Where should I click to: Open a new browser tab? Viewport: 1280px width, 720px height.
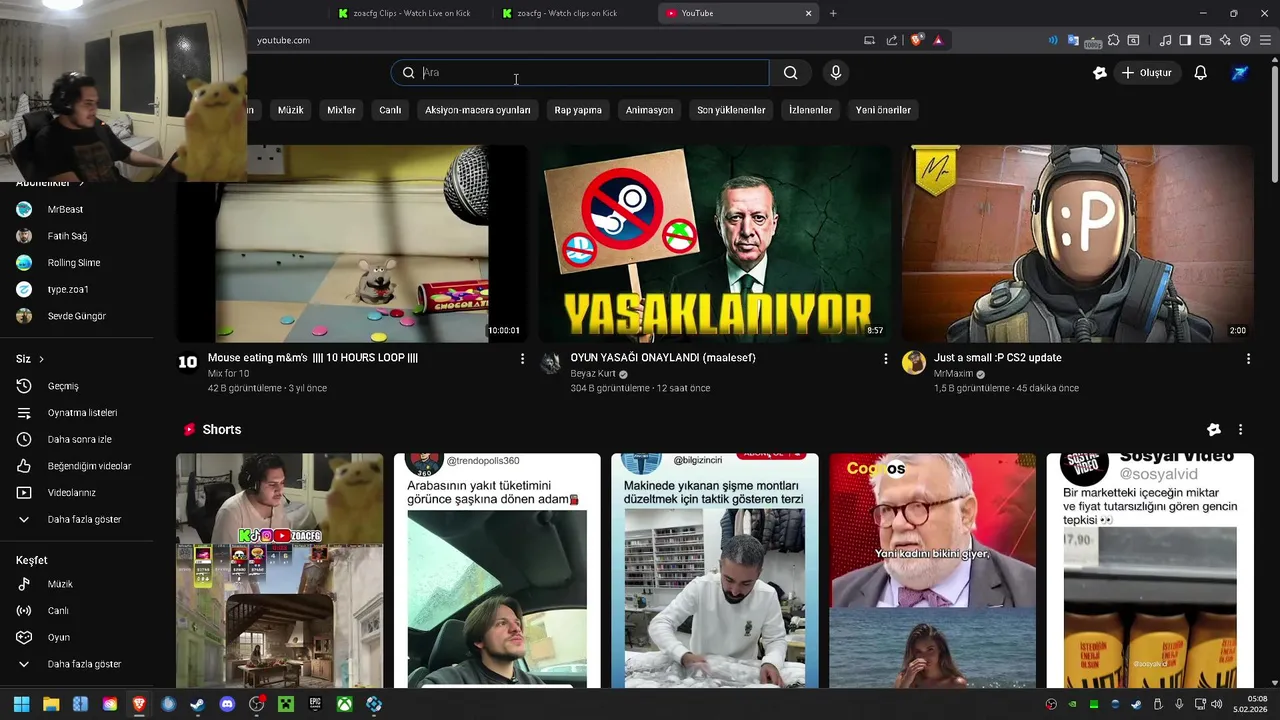coord(833,13)
